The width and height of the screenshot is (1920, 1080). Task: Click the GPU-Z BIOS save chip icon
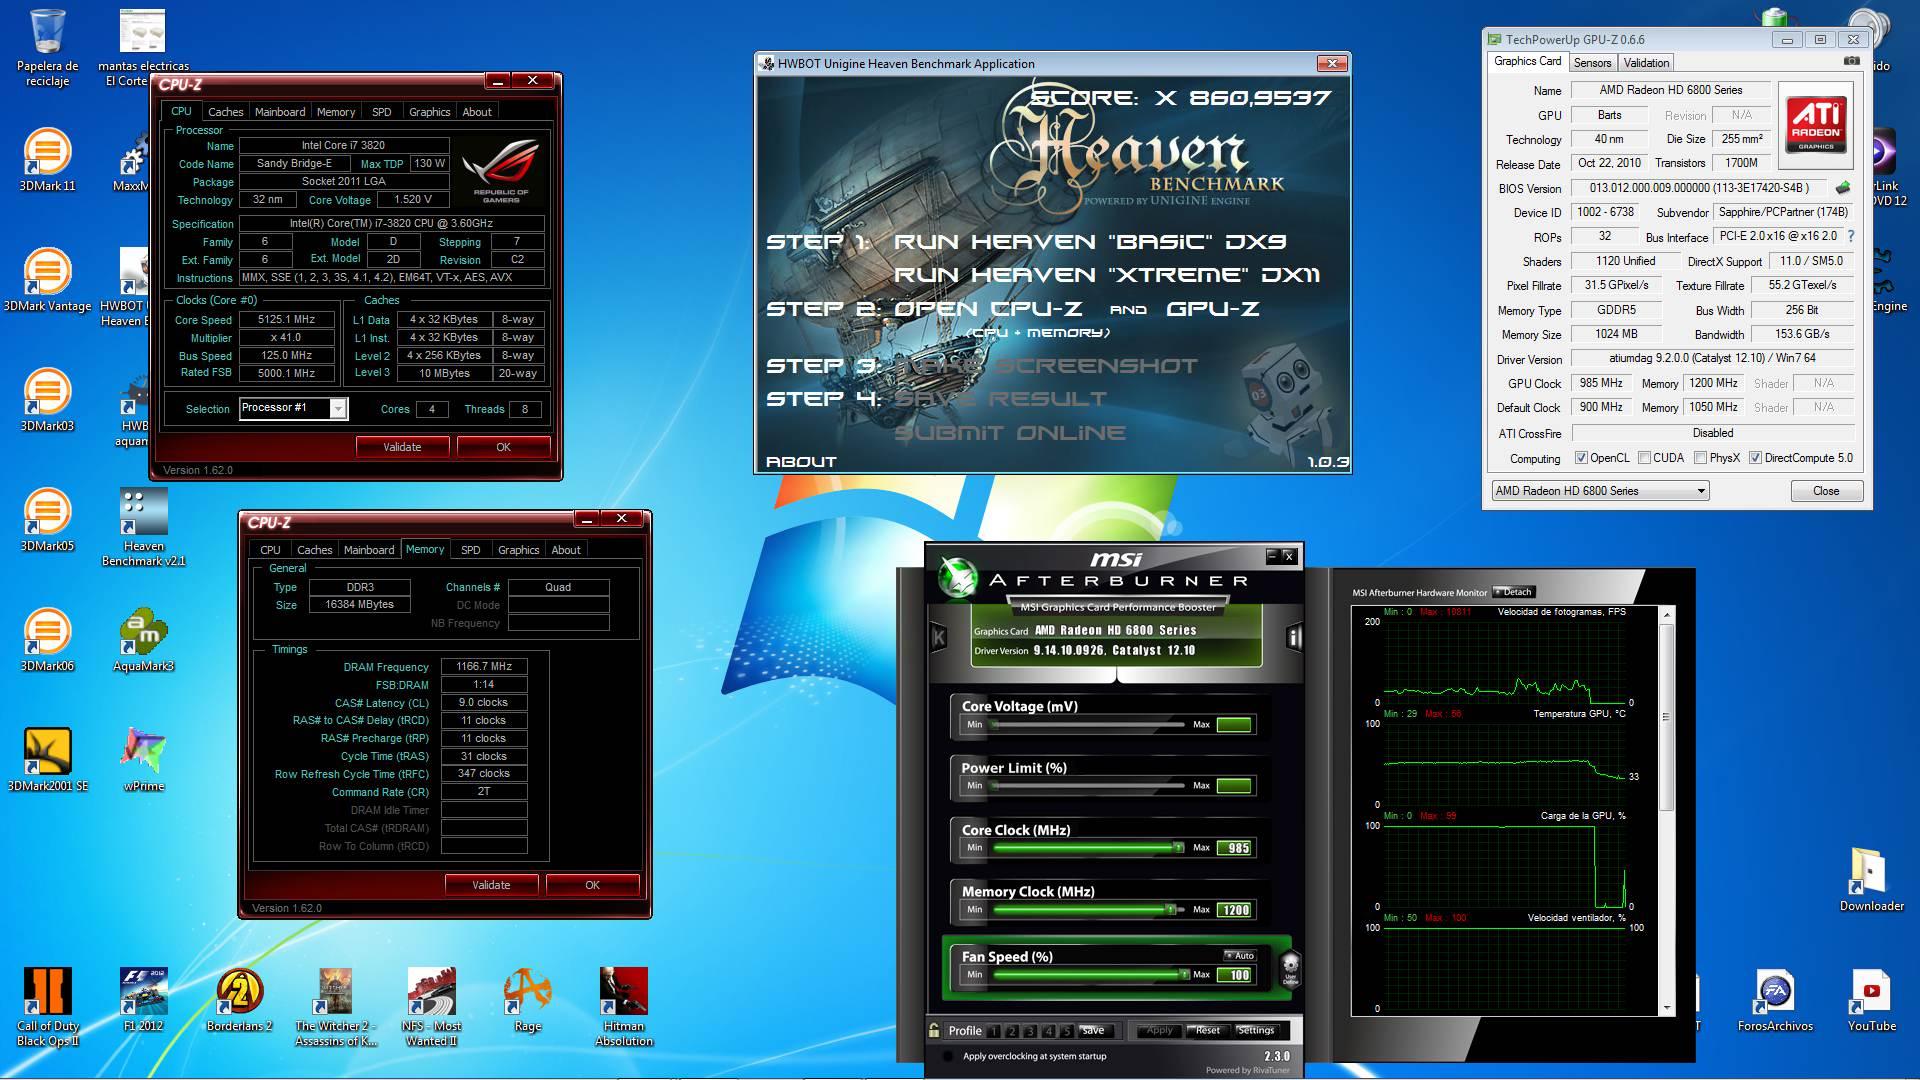(1843, 187)
